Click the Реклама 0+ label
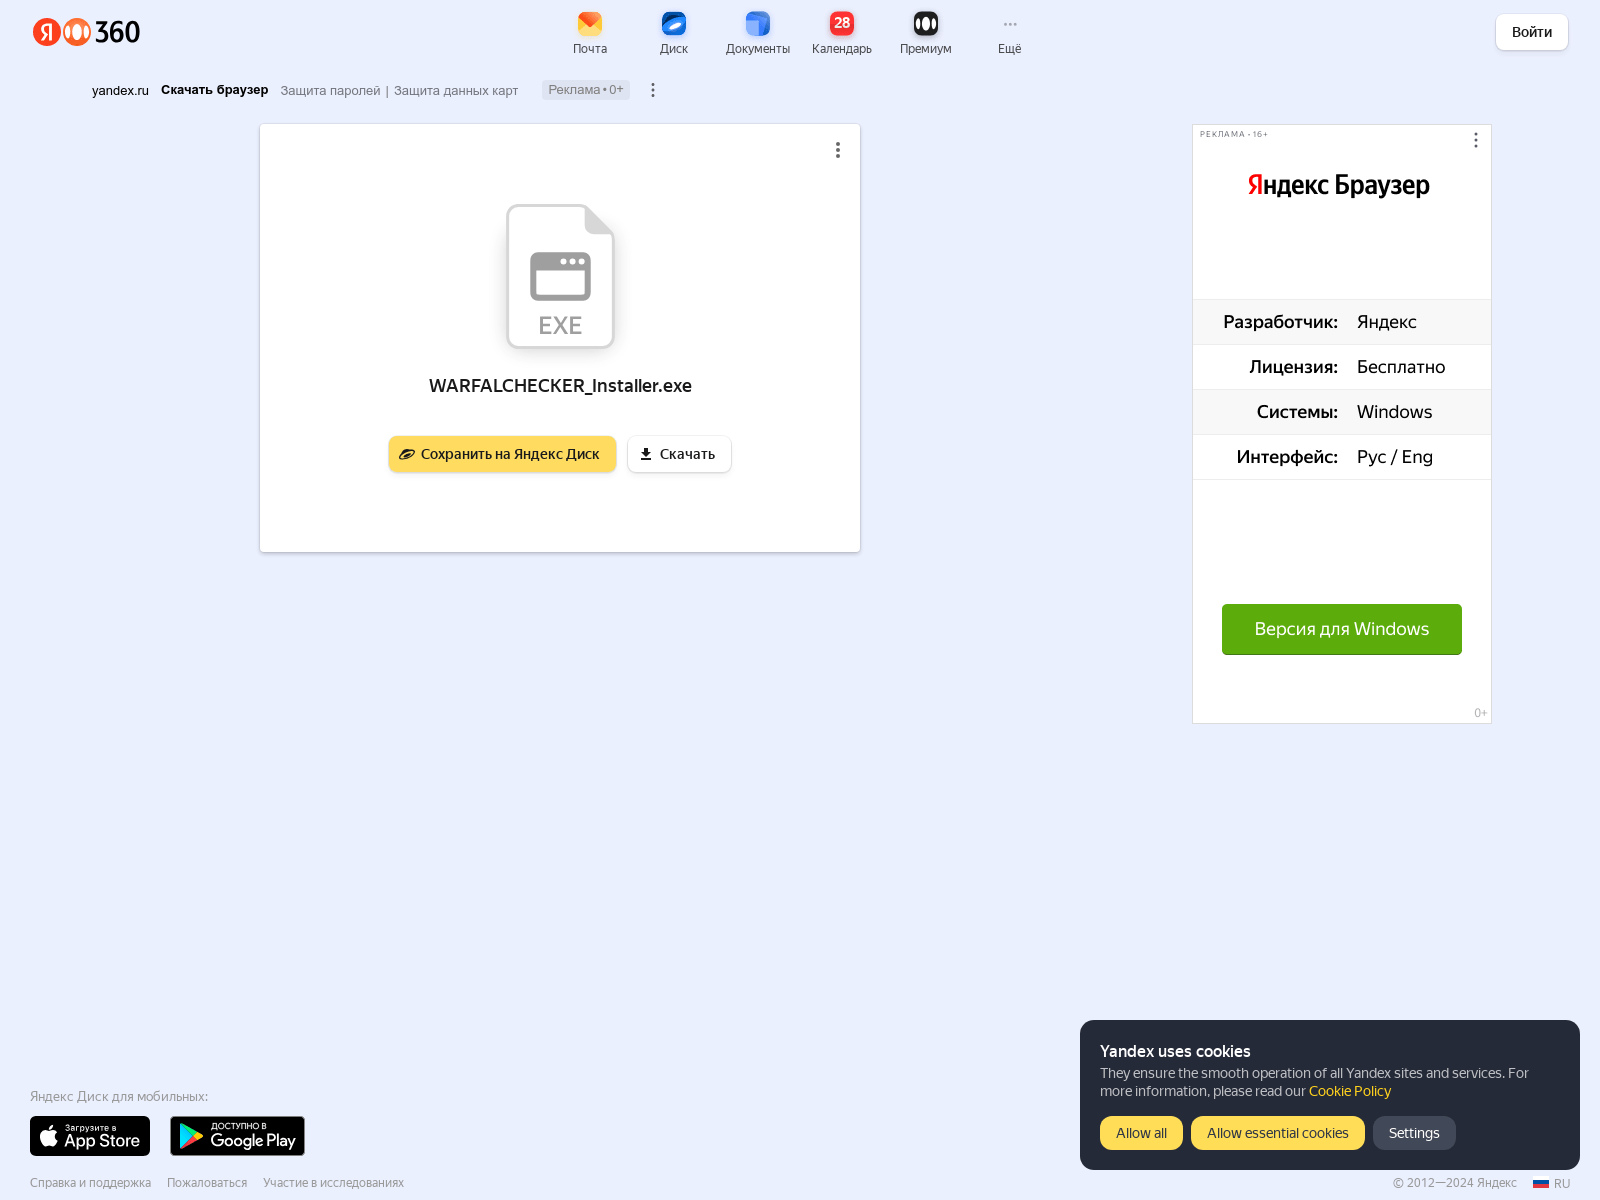 tap(586, 90)
